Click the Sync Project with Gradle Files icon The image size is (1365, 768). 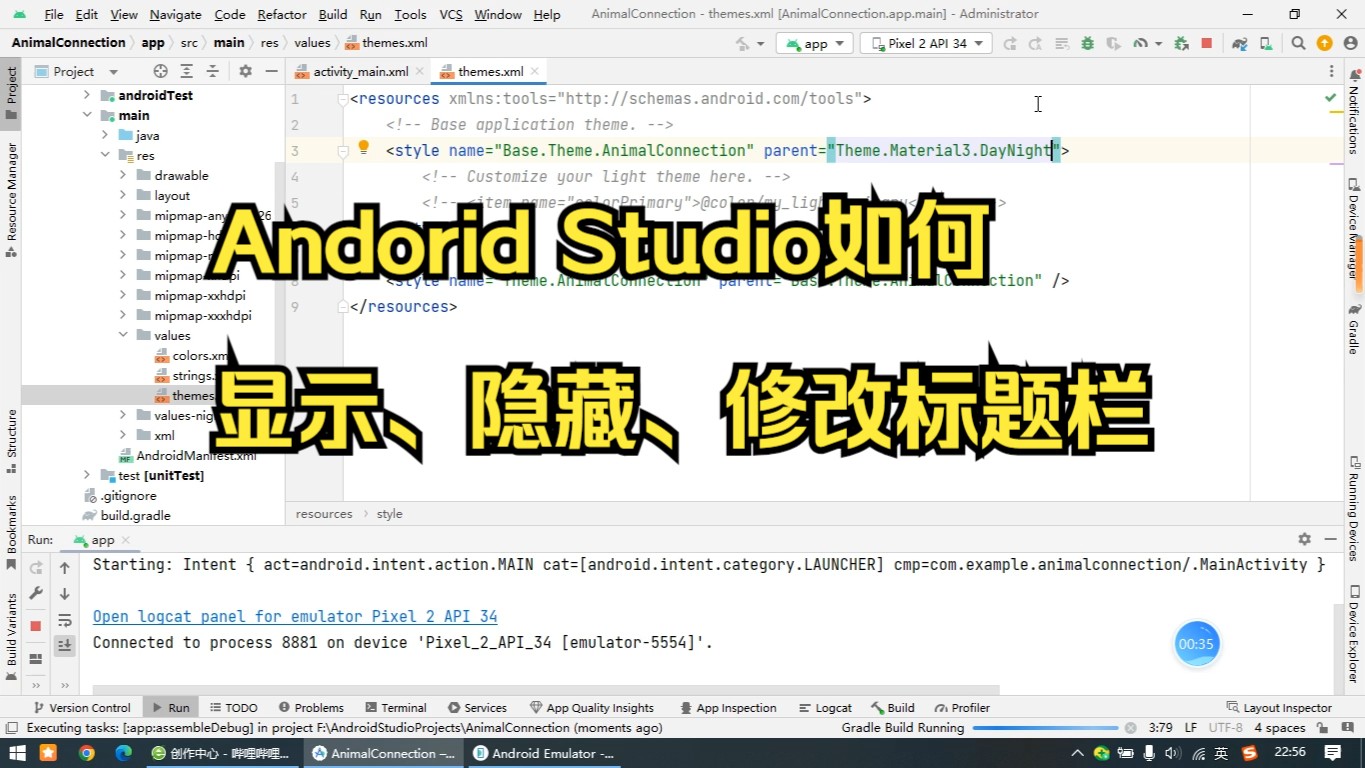tap(1240, 43)
